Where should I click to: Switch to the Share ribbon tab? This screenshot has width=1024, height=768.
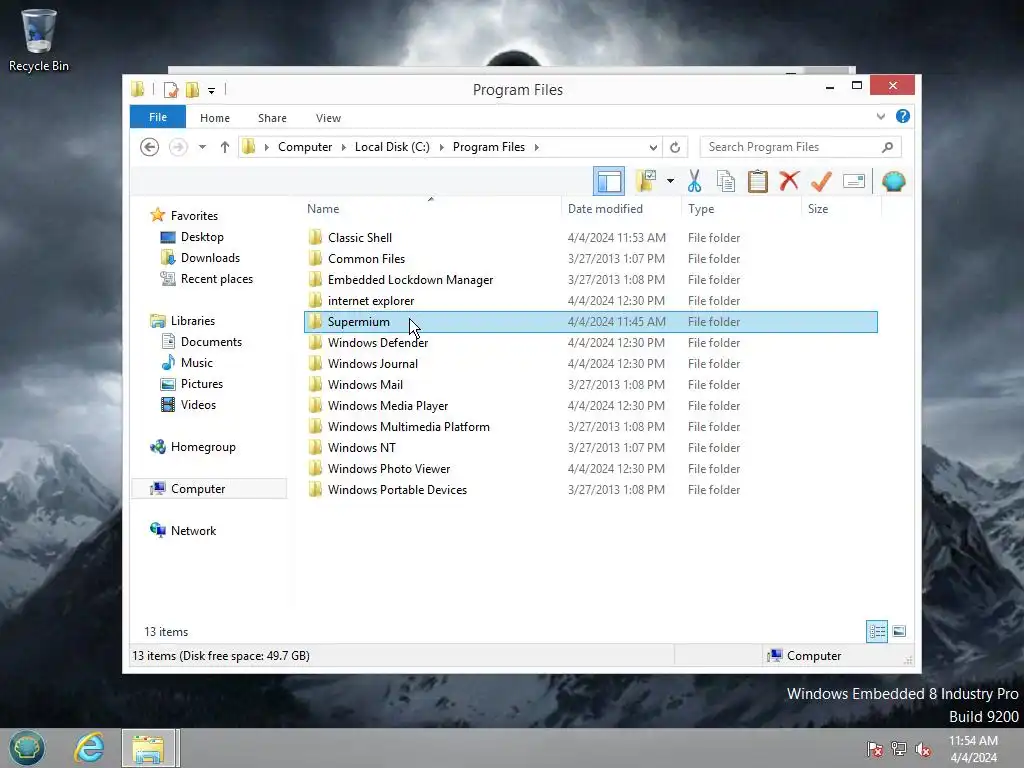272,118
